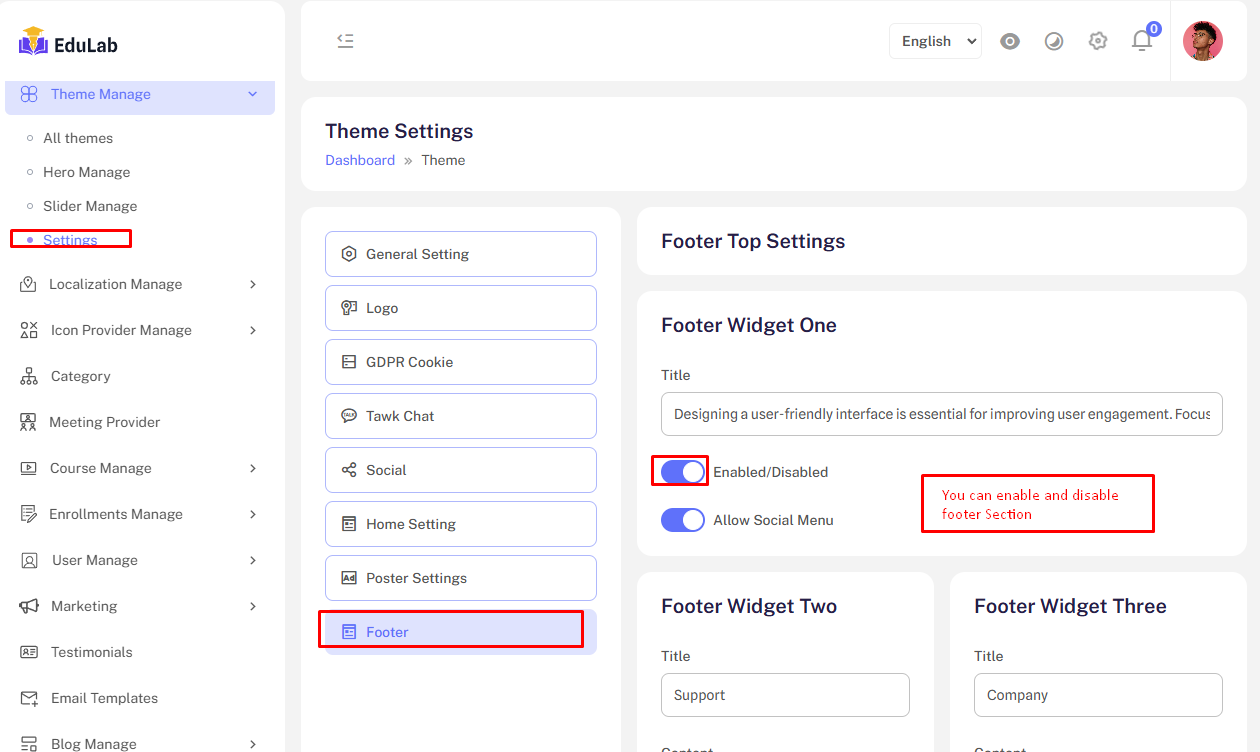Viewport: 1260px width, 752px height.
Task: Collapse the sidebar with the menu icon
Action: coord(345,41)
